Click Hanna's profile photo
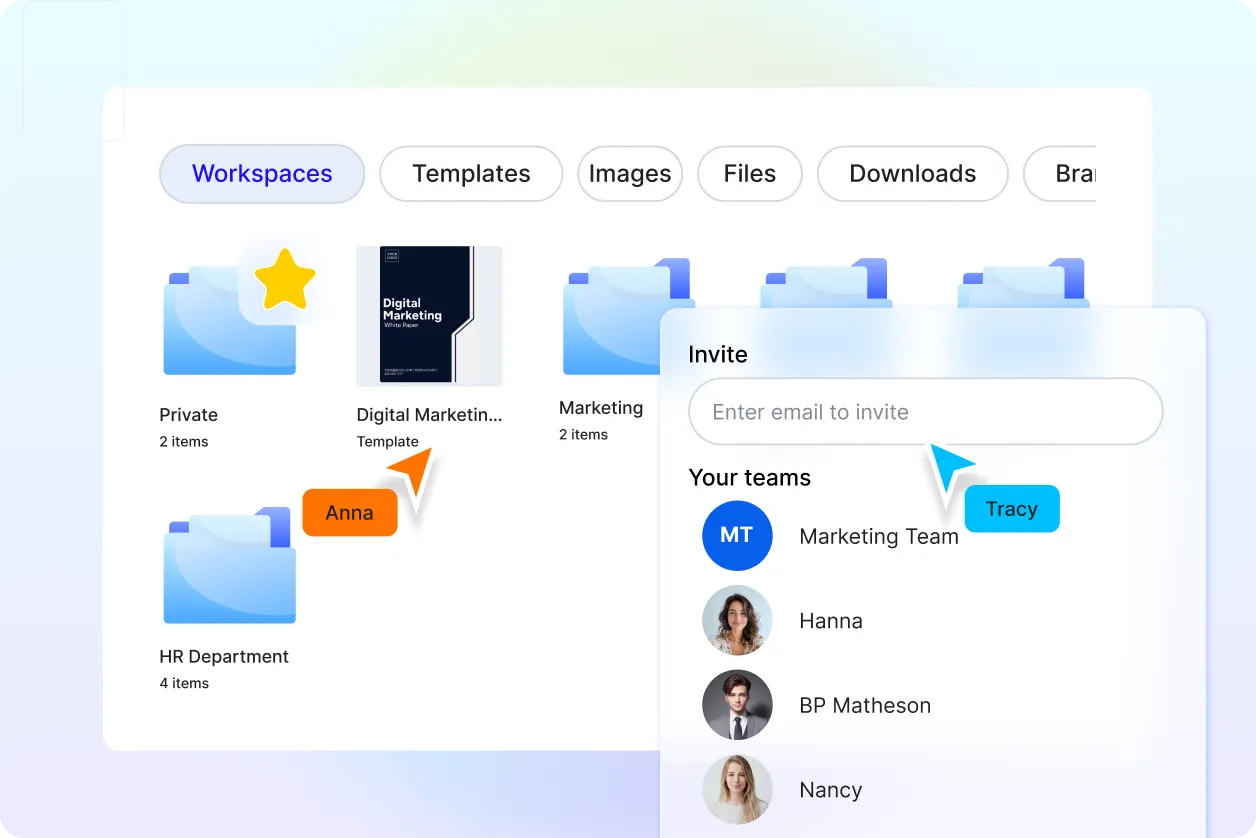Viewport: 1256px width, 838px height. coord(737,621)
